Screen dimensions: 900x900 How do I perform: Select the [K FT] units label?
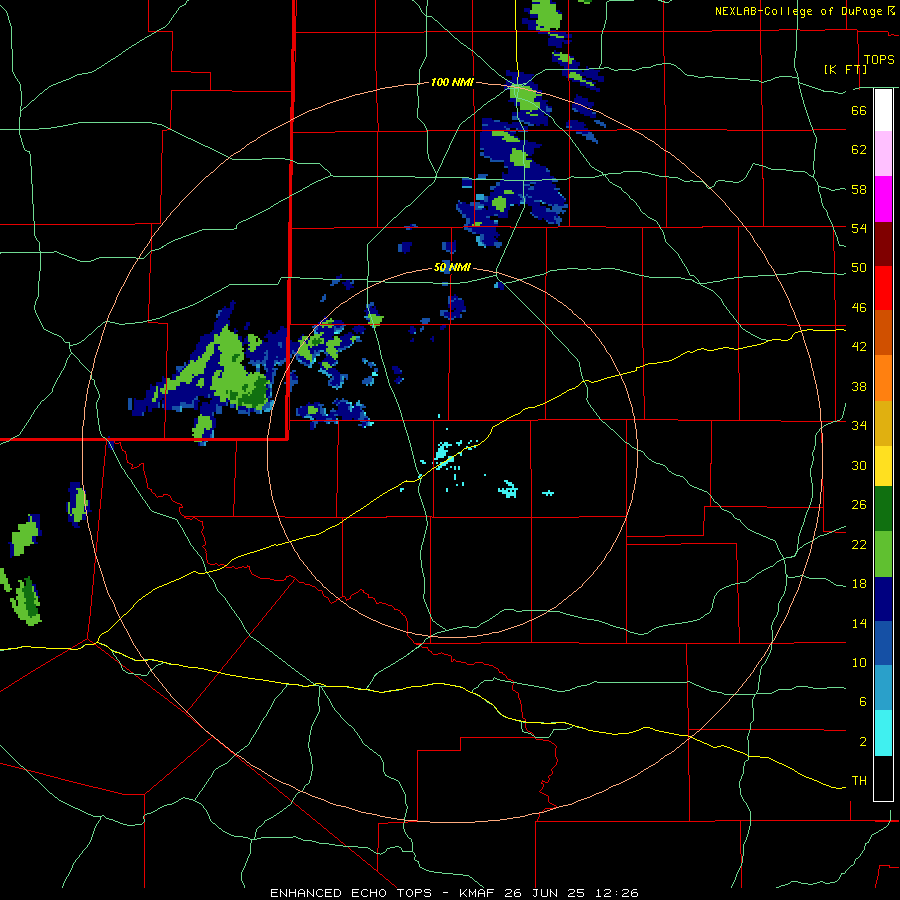[845, 69]
